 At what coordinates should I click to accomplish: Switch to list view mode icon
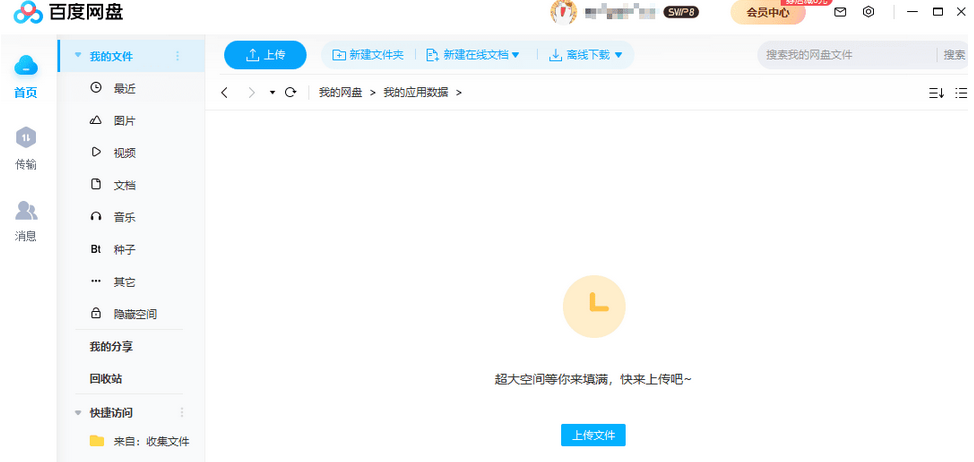(961, 93)
